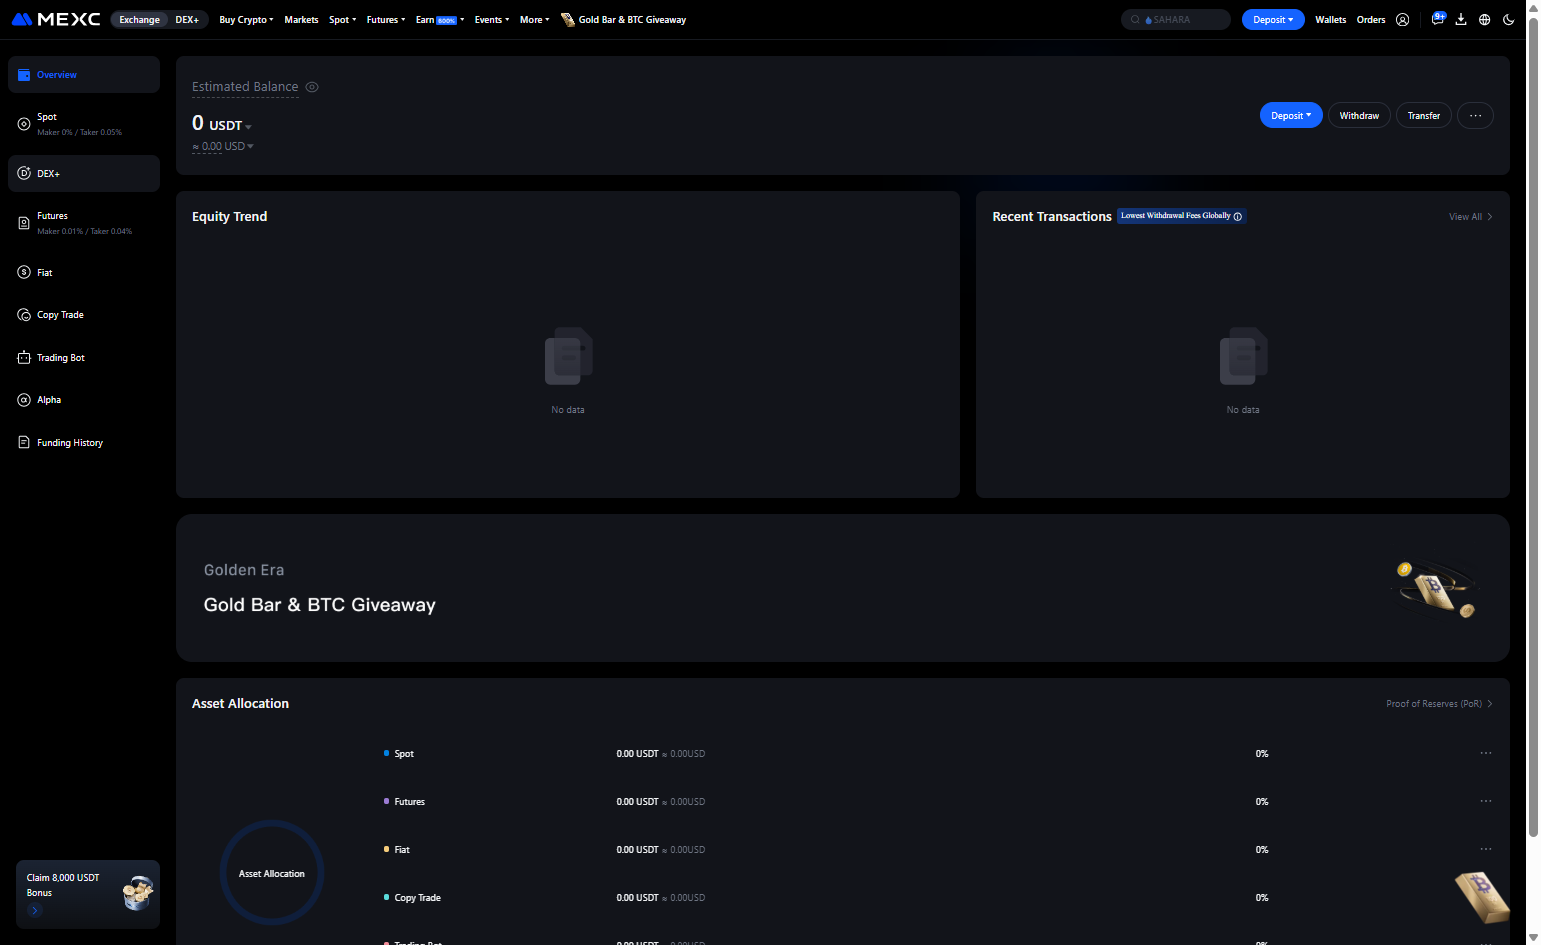
Task: Switch to DEX+ mode in header
Action: [187, 19]
